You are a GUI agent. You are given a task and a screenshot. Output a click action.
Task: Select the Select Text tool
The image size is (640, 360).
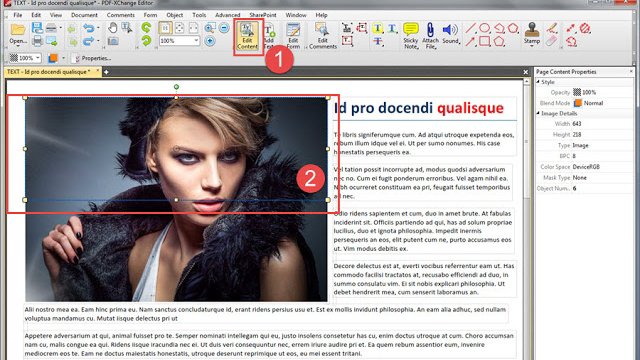pos(127,28)
